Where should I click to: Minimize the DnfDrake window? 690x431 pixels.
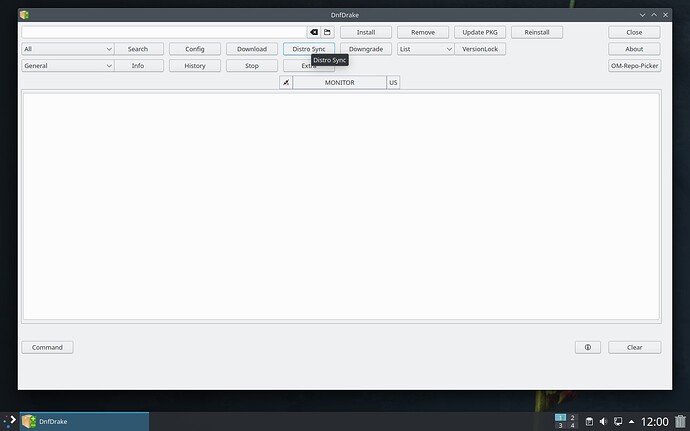[642, 15]
